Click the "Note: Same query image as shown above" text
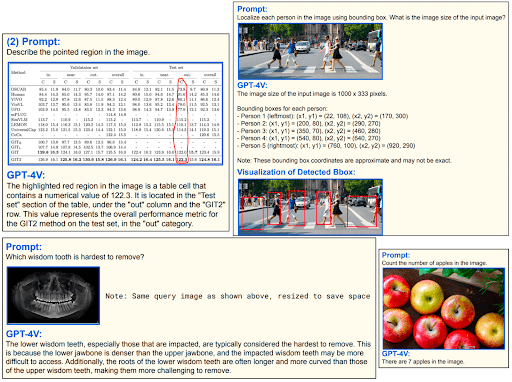Screen dimensions: 512x382 238,296
